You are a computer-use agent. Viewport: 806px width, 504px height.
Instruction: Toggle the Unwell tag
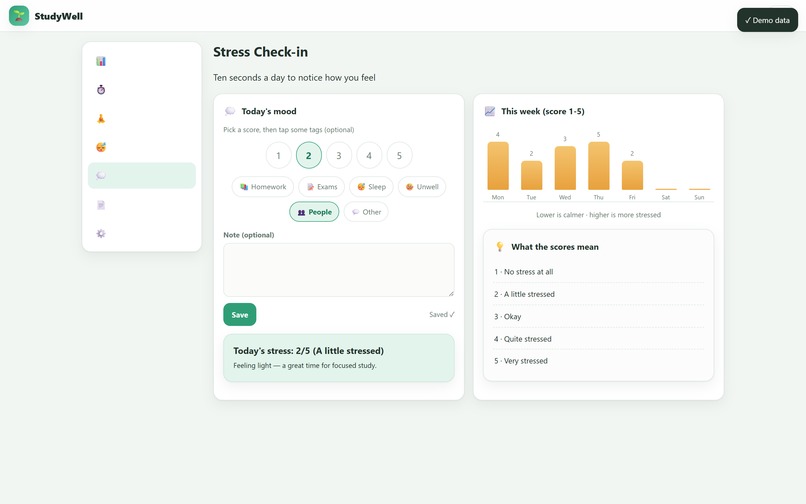(422, 187)
